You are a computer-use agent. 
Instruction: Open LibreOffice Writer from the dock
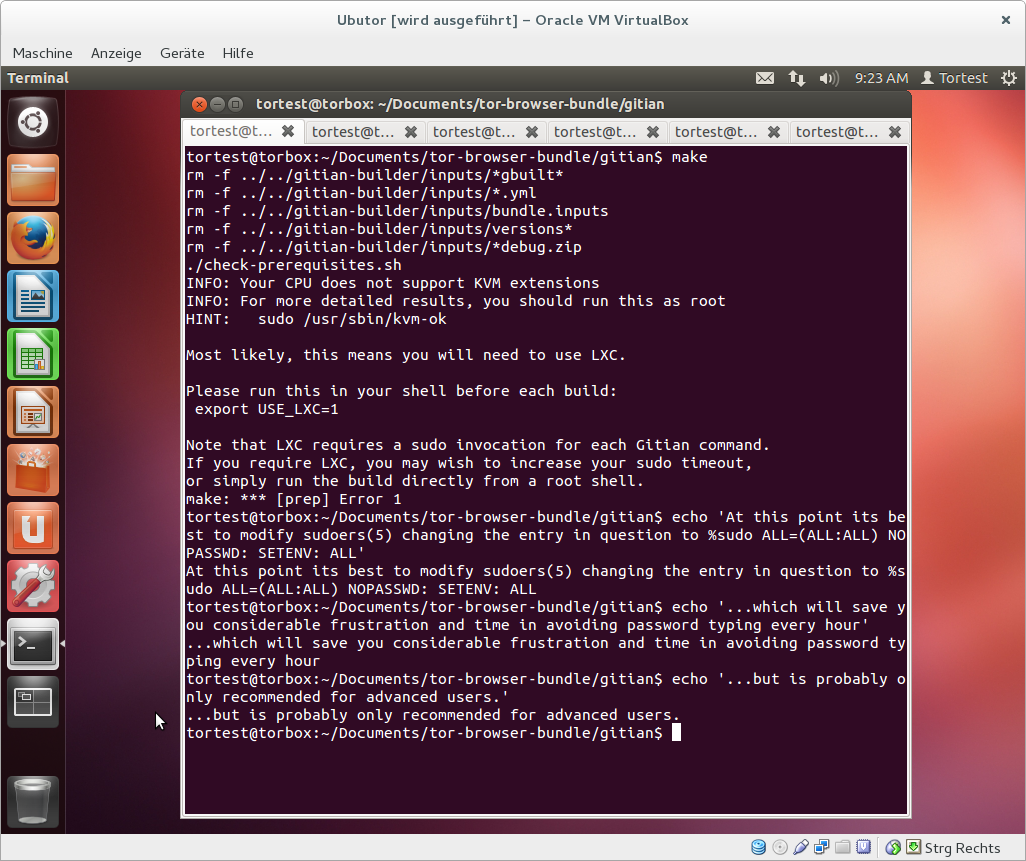coord(33,296)
